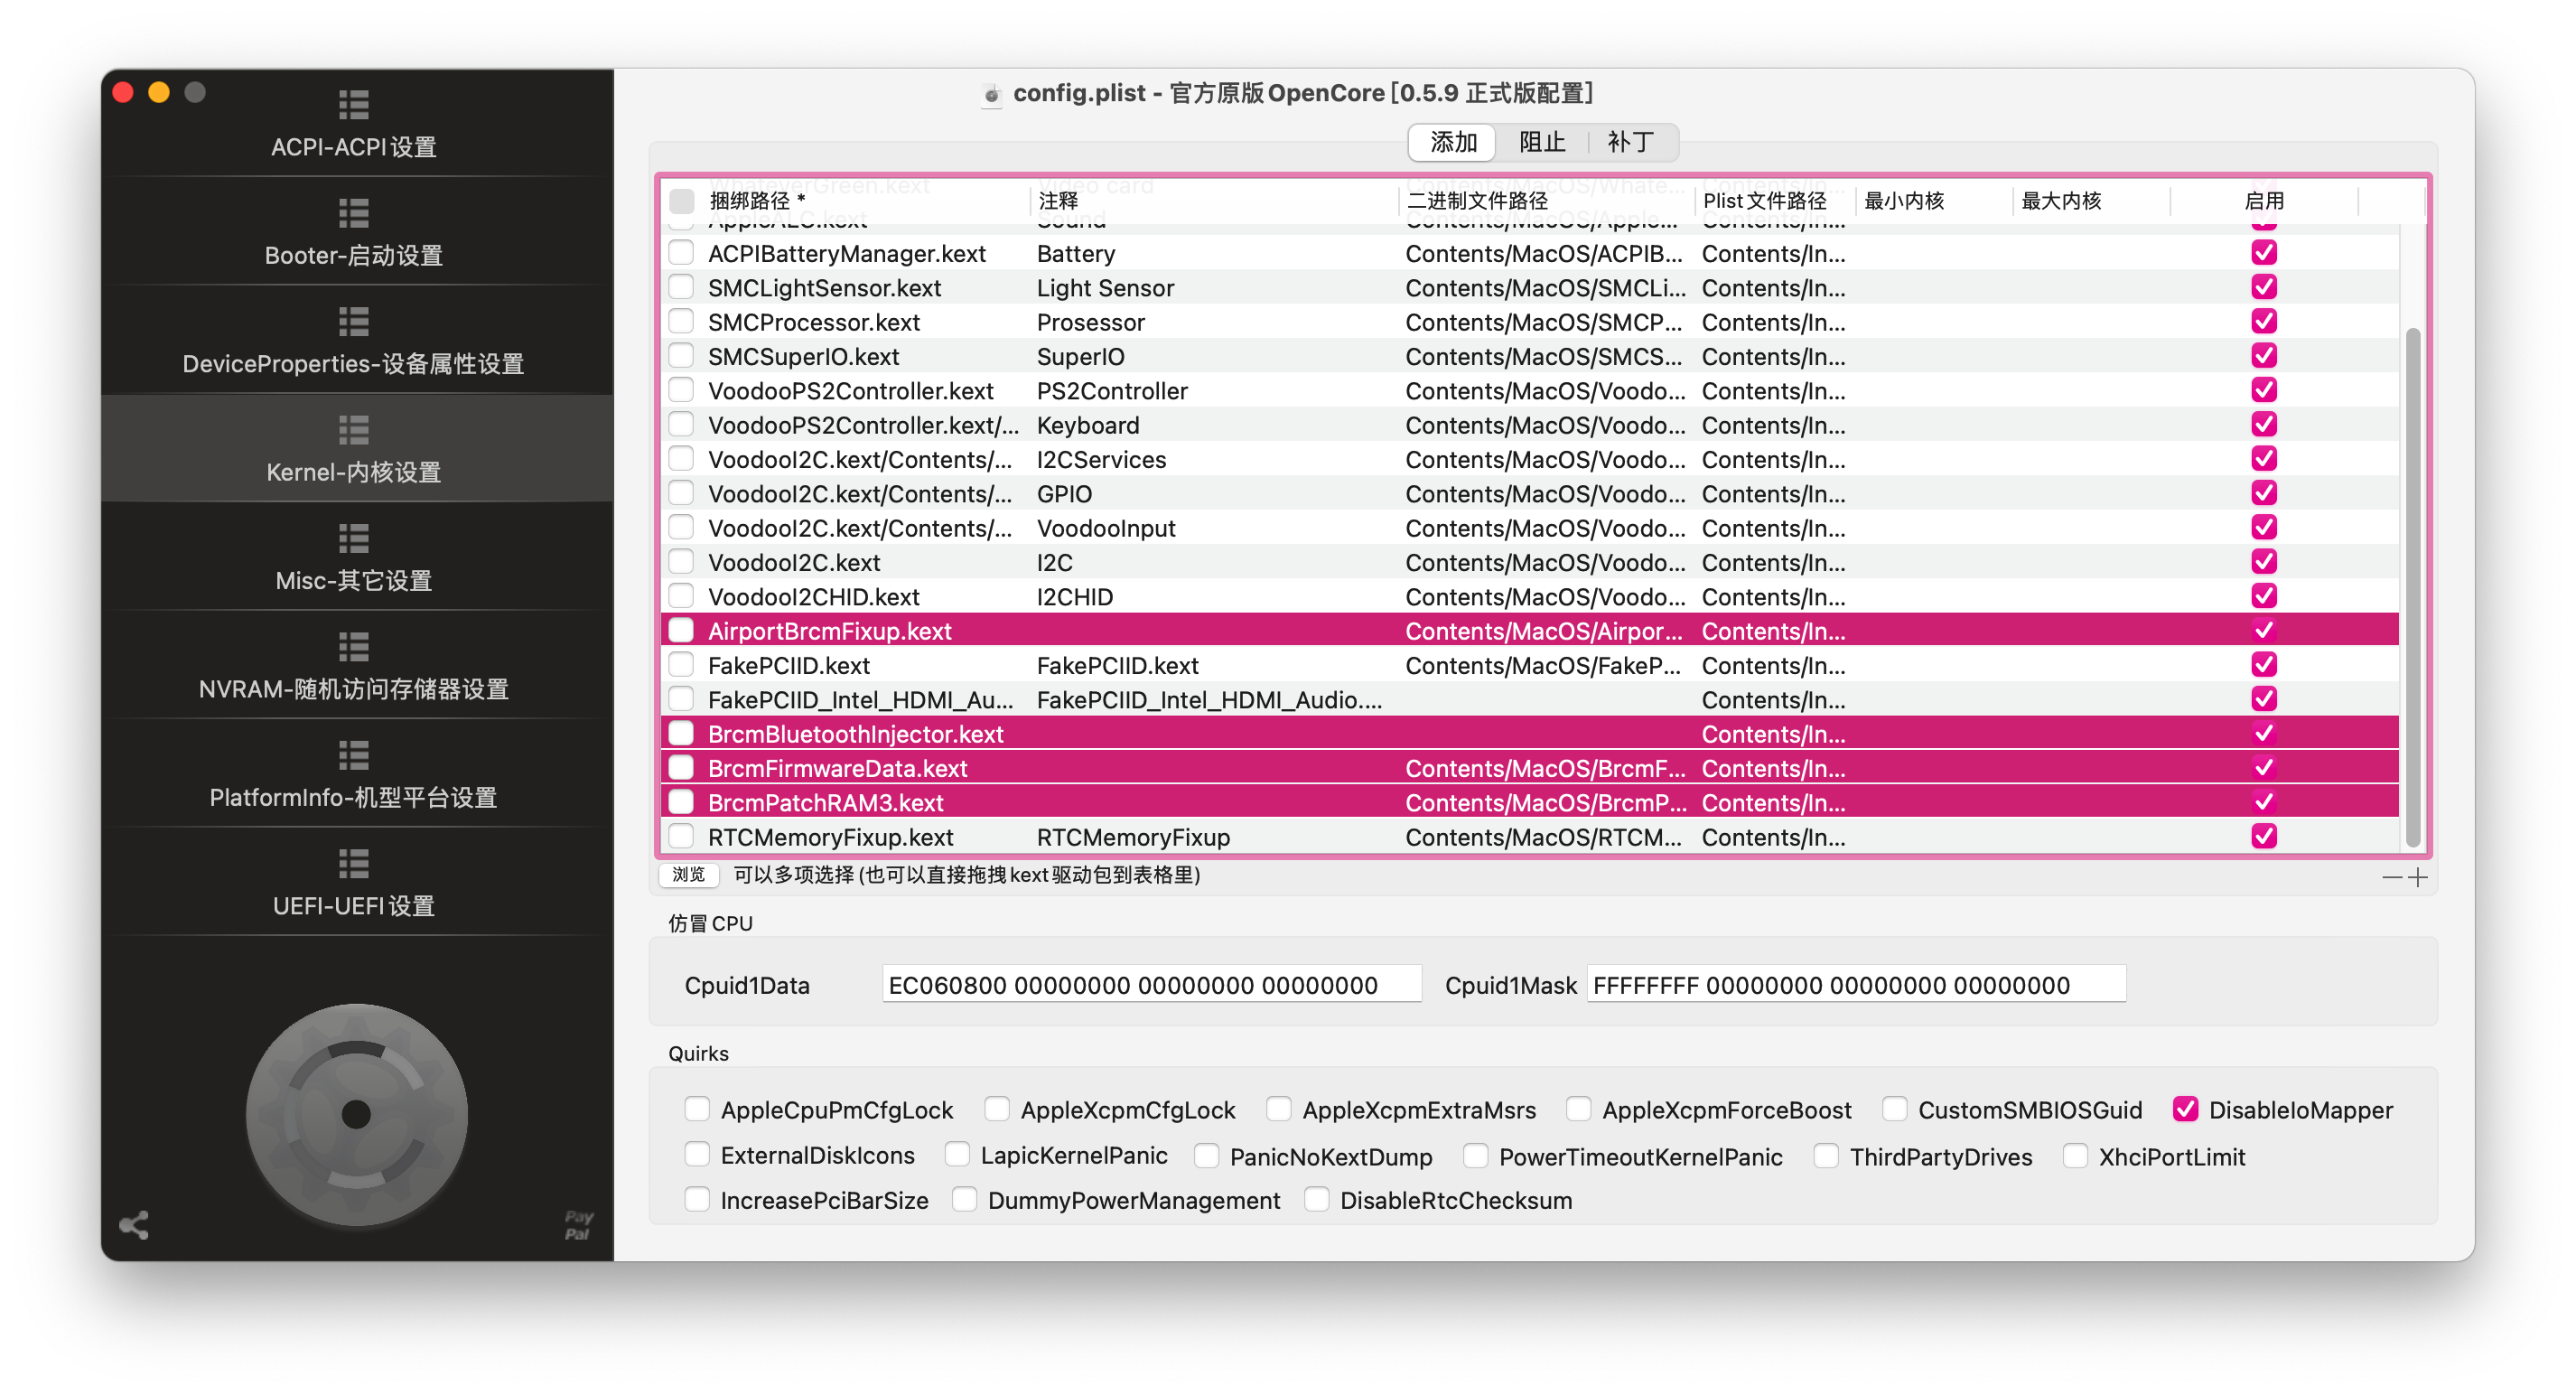Enable the XhciPortLimit quirk
2576x1395 pixels.
tap(2075, 1156)
